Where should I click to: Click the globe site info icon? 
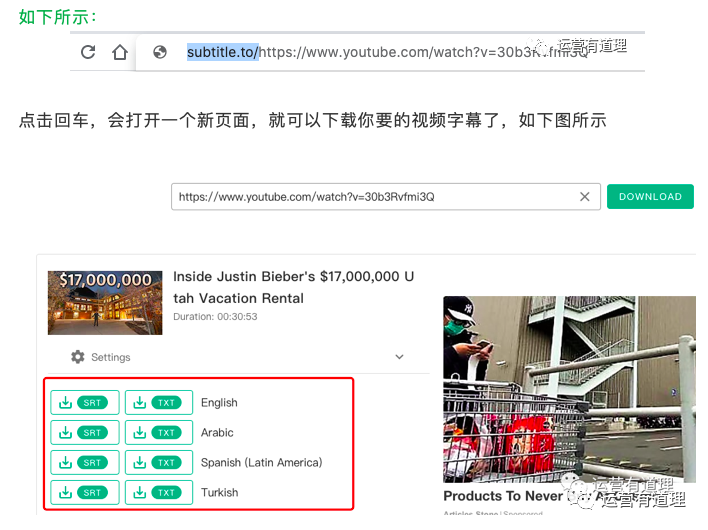point(159,52)
